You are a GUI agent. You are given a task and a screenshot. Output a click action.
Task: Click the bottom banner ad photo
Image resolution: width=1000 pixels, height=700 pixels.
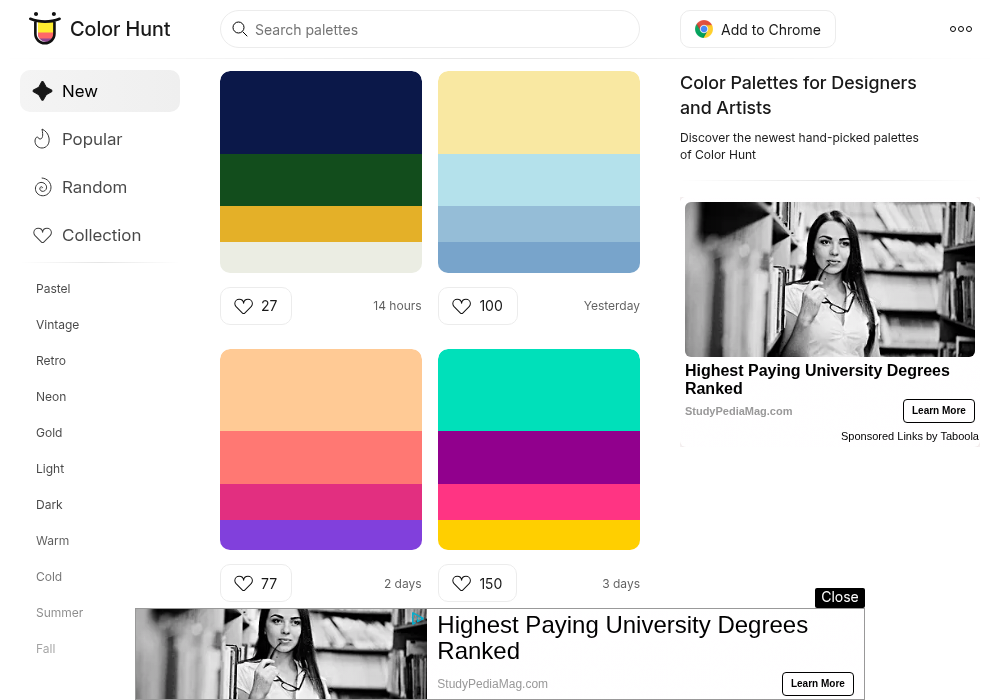[281, 654]
